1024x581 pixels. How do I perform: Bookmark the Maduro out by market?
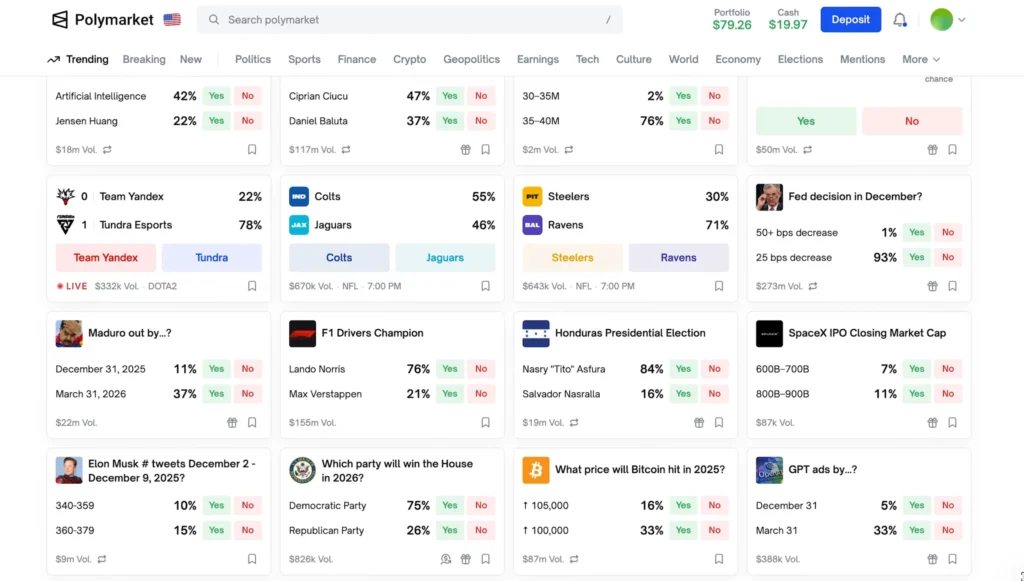pos(252,423)
